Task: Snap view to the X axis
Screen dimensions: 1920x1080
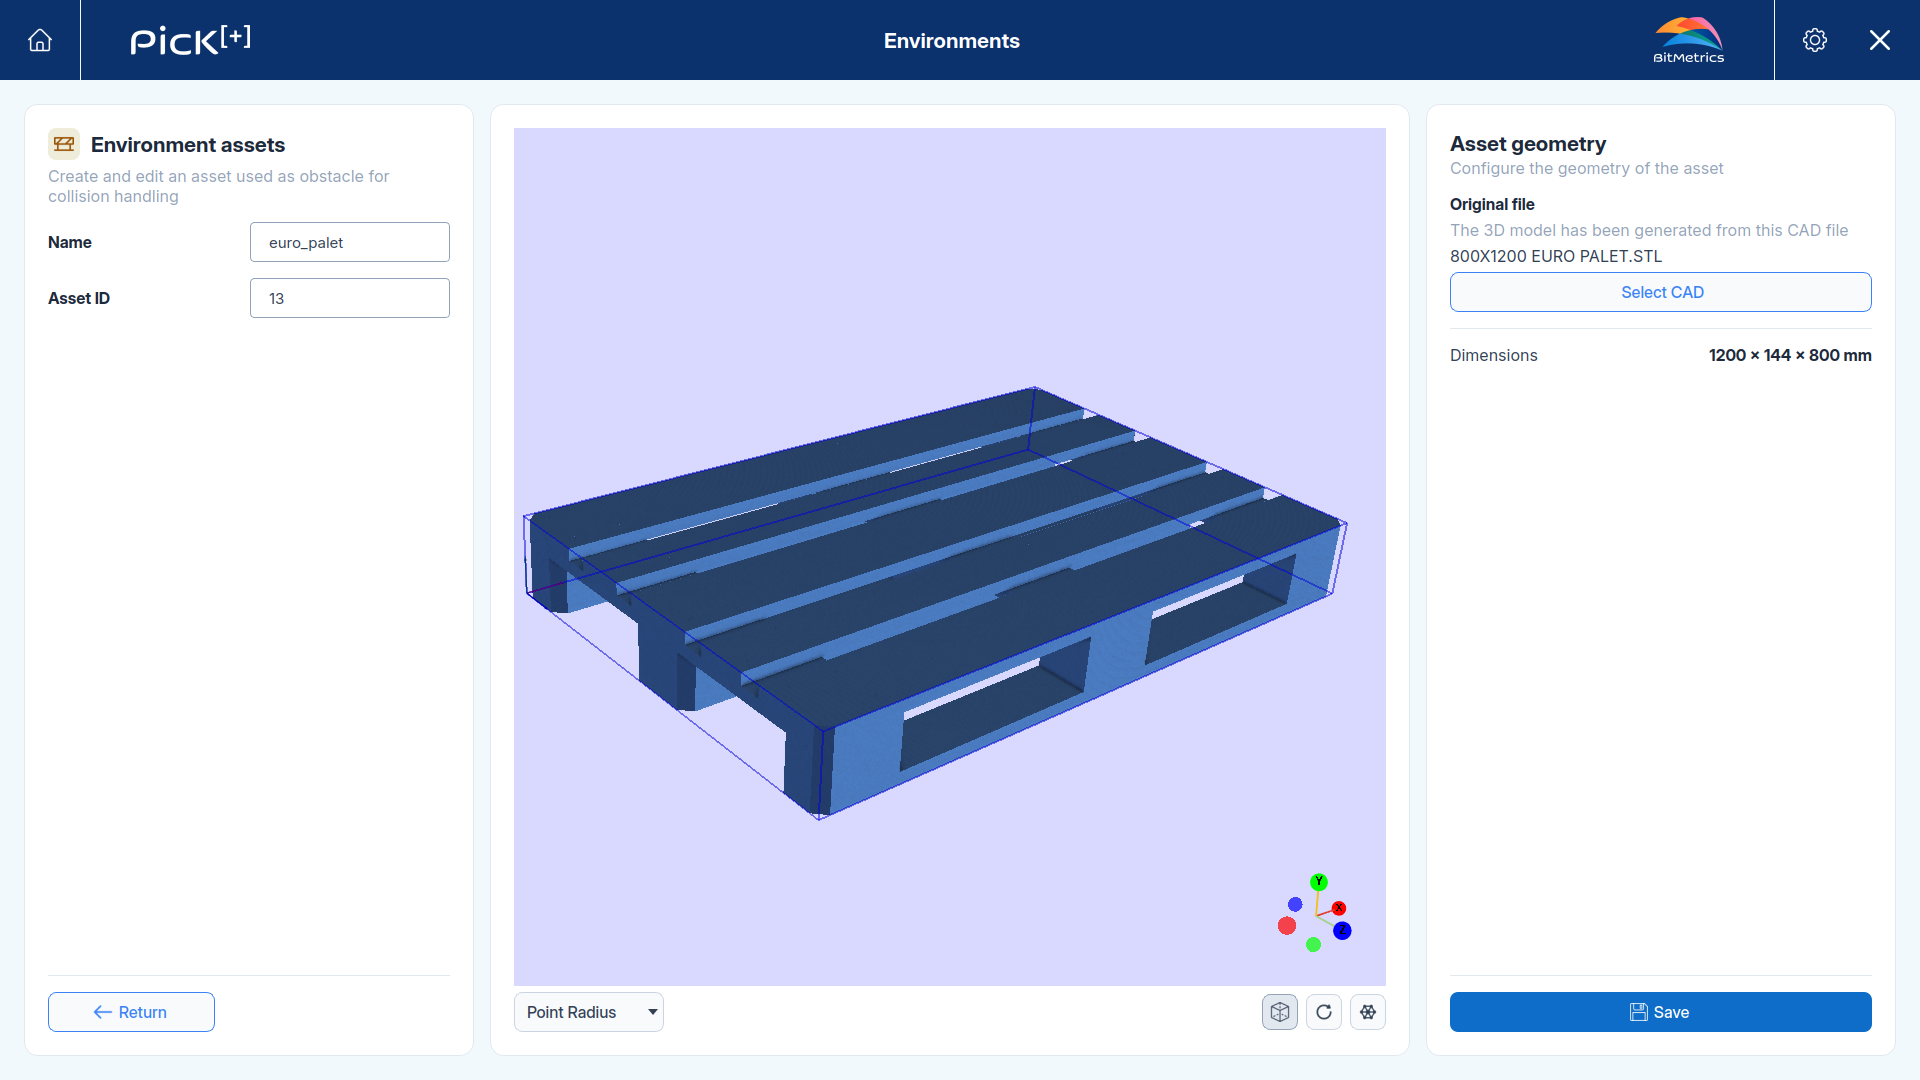Action: click(x=1339, y=908)
